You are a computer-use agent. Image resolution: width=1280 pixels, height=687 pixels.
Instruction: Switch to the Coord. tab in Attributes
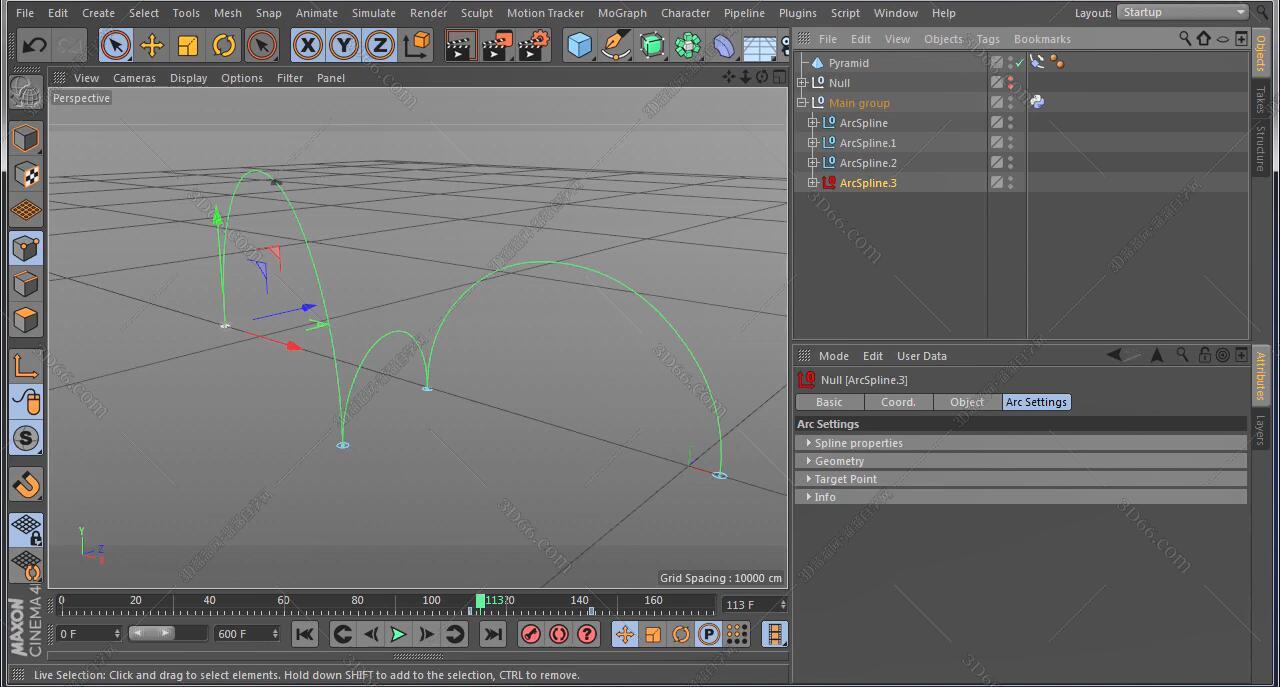click(x=897, y=402)
